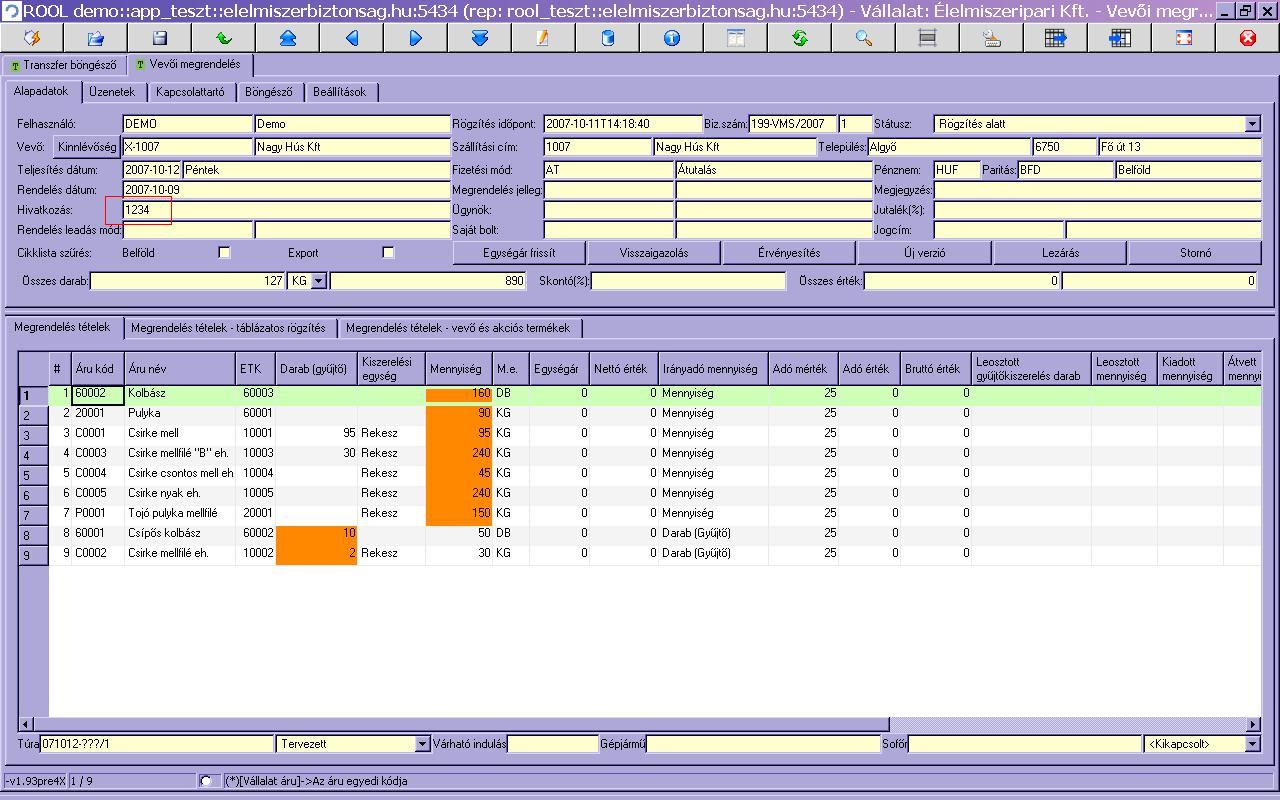This screenshot has width=1280, height=800.
Task: Click the pencil edit note icon
Action: (544, 38)
